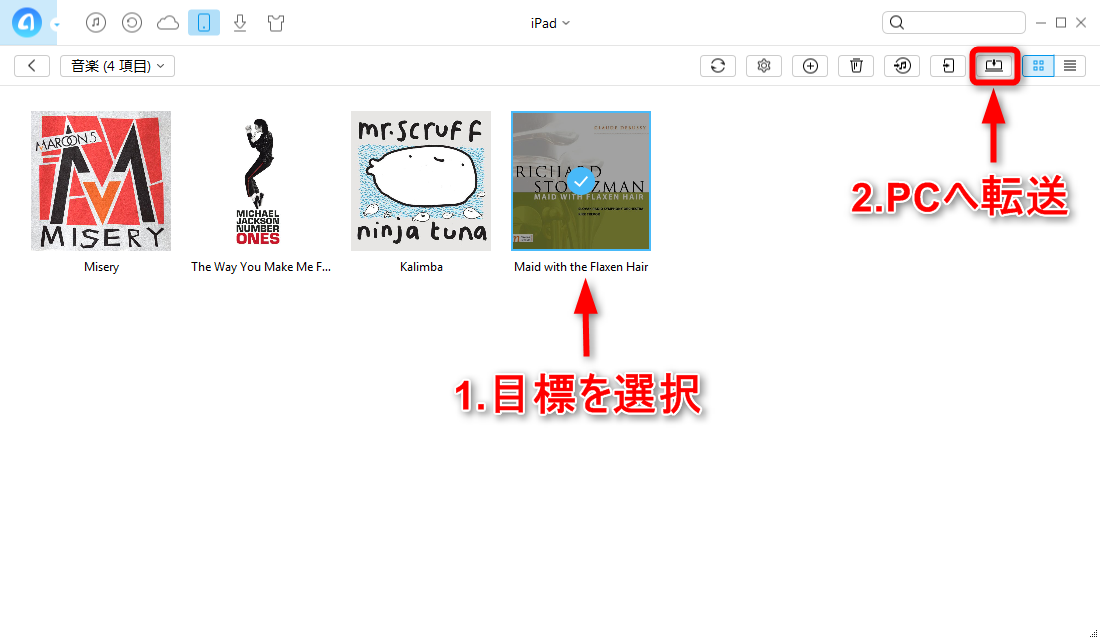Deselect the checked Maid with the Flaxen Hair cover
This screenshot has width=1100, height=640.
pyautogui.click(x=581, y=180)
